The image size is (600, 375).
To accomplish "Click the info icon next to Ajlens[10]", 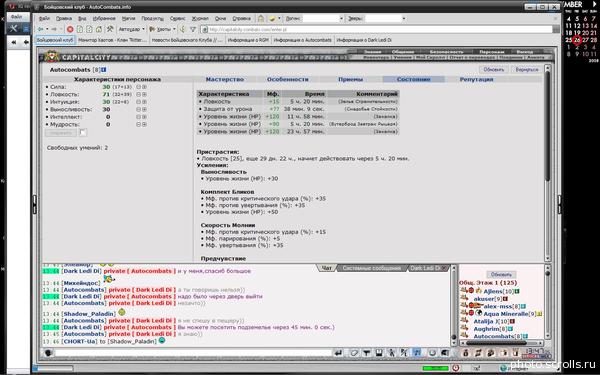I will [x=517, y=292].
